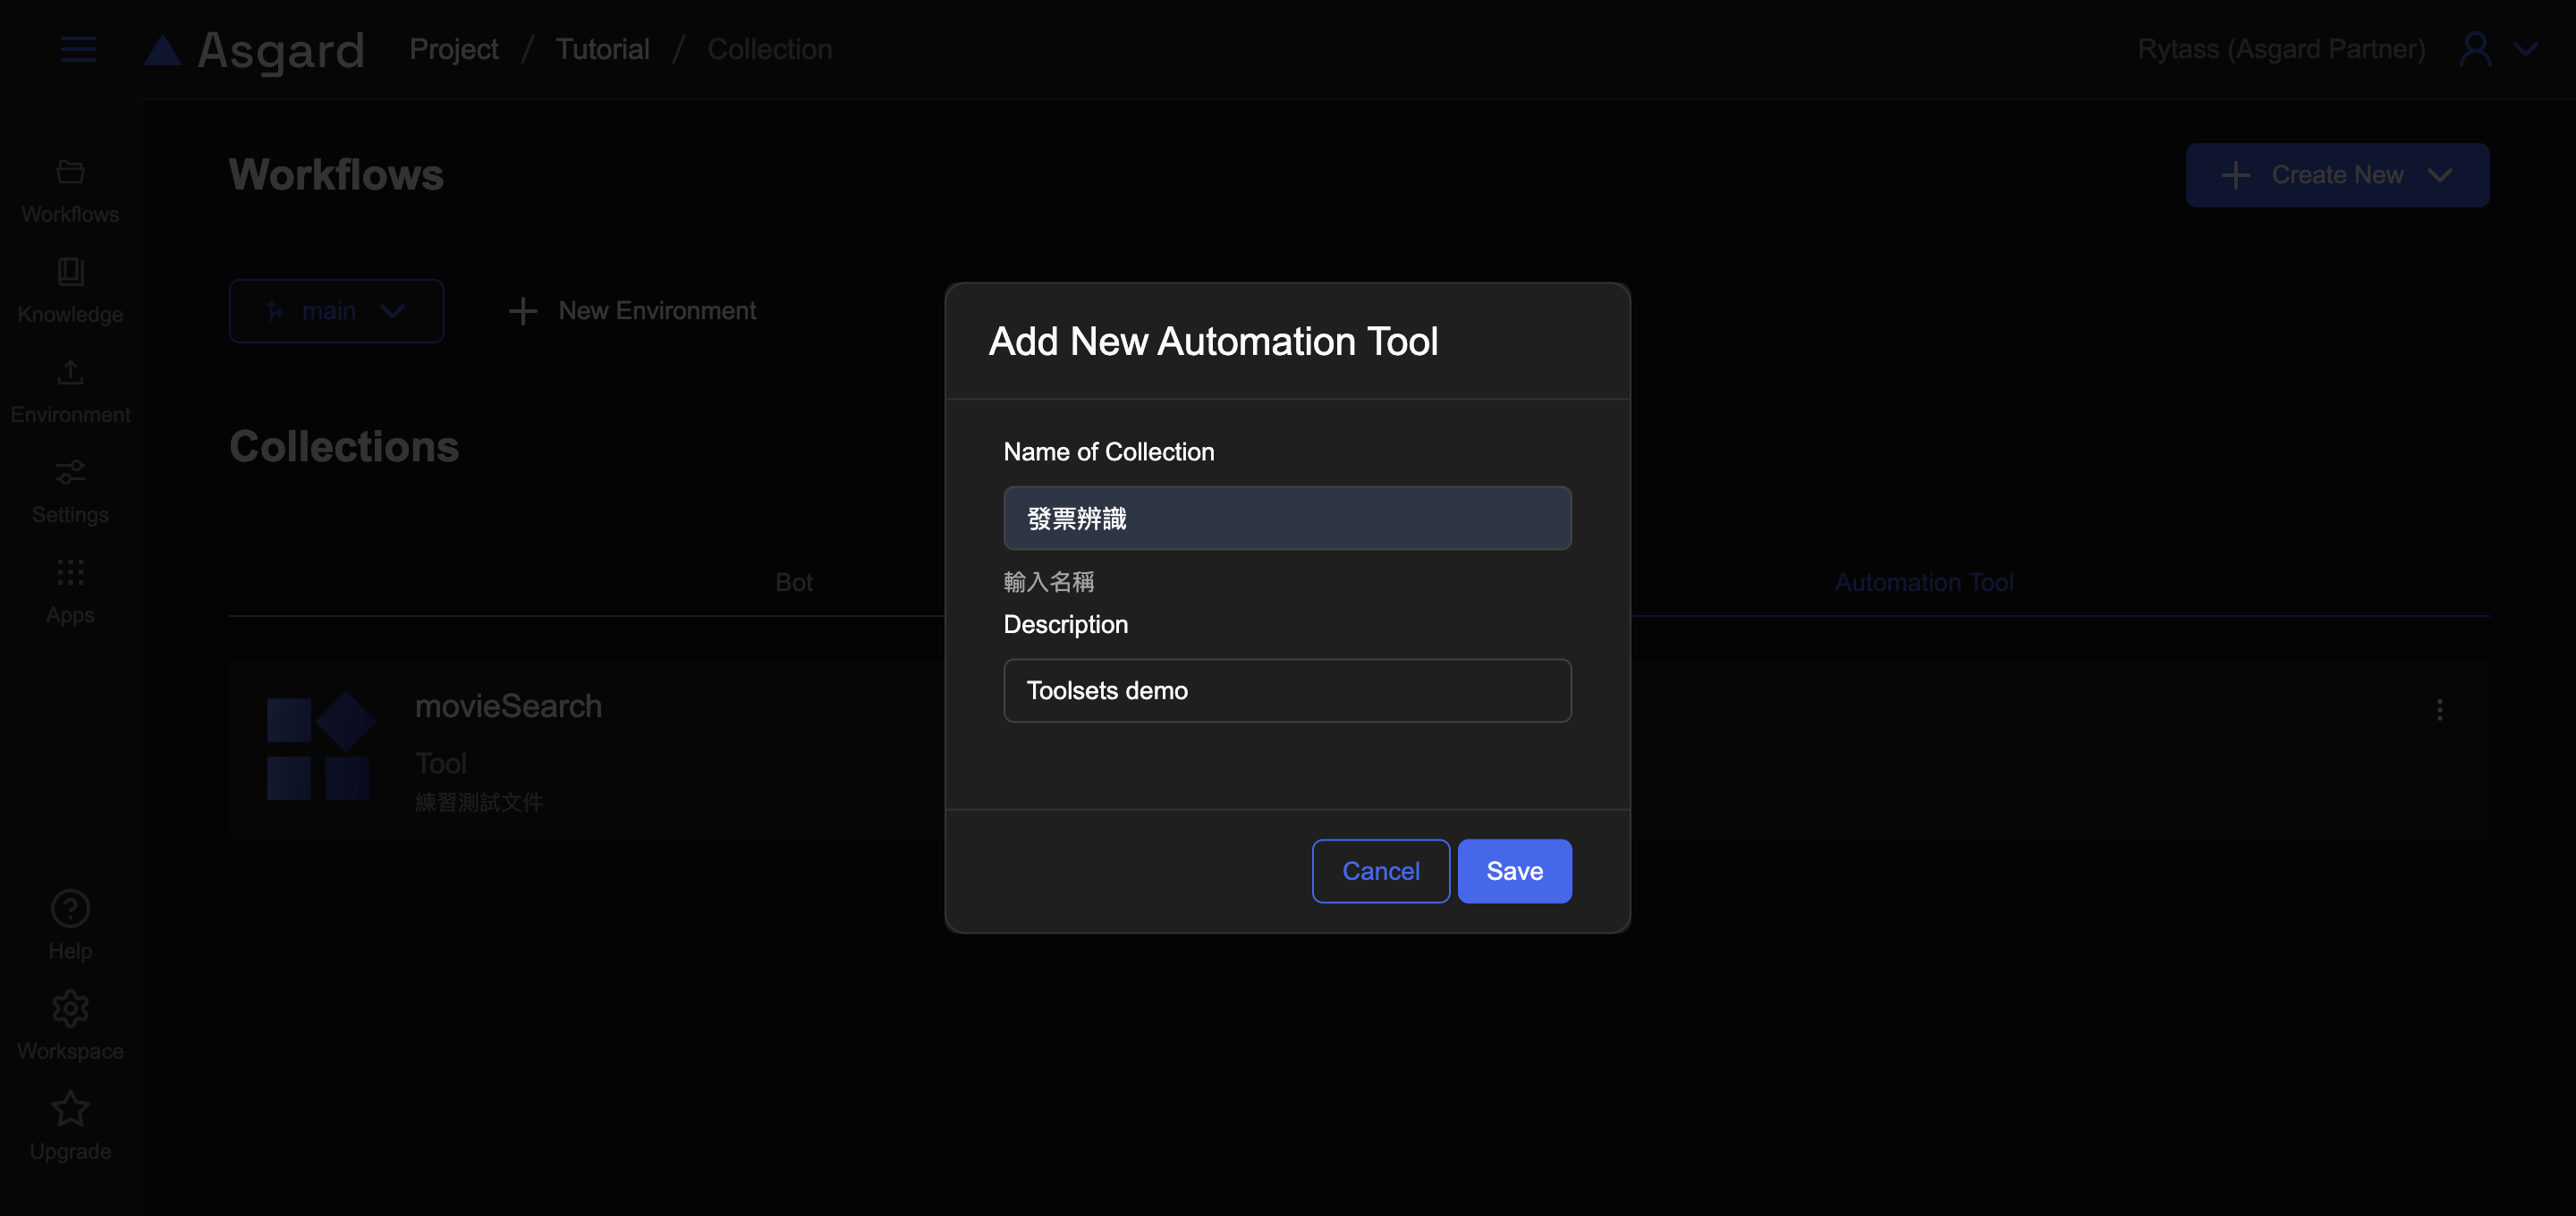2576x1216 pixels.
Task: Click the hamburger menu beside the Asgard logo
Action: coord(77,49)
